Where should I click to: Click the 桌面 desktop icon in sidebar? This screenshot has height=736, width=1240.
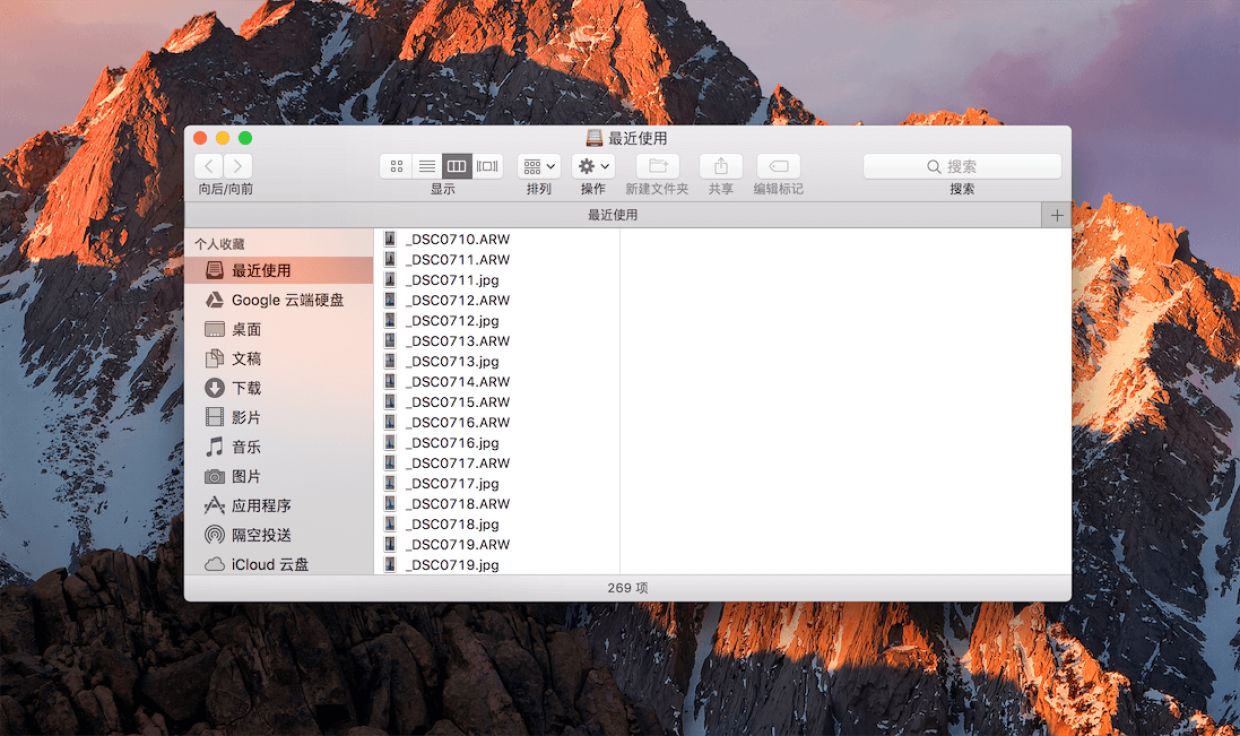[214, 329]
